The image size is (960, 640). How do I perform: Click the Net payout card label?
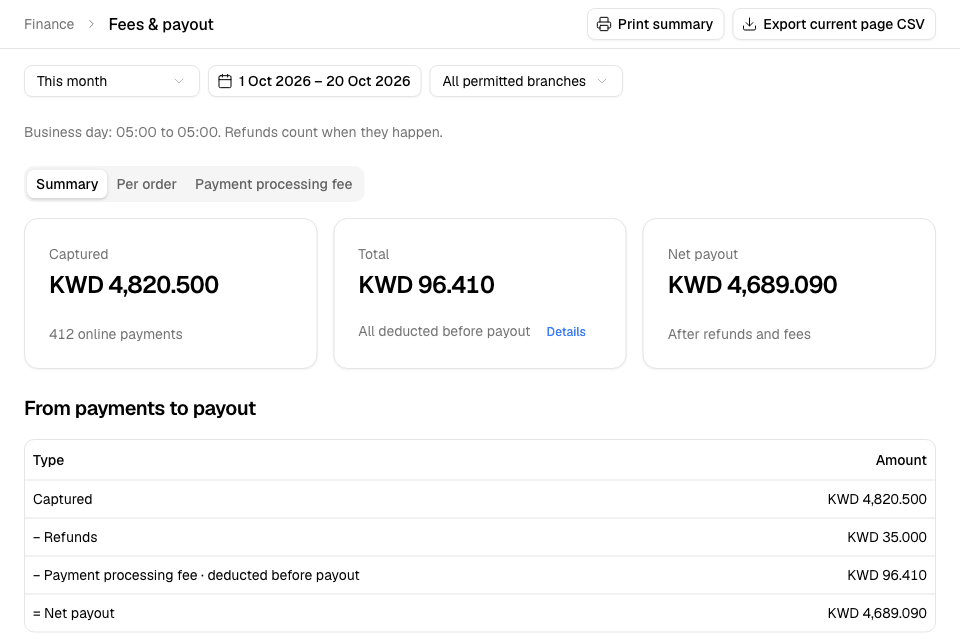703,254
